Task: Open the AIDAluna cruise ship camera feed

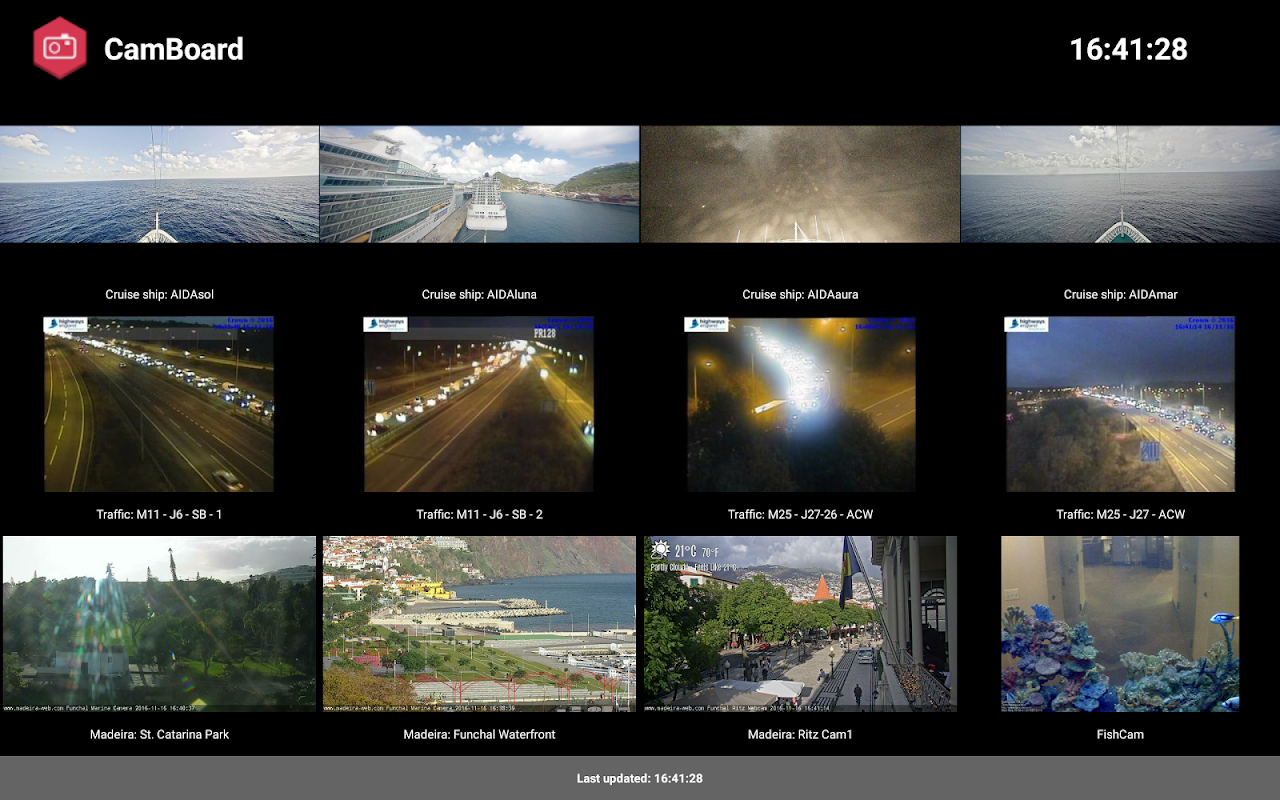Action: 479,184
